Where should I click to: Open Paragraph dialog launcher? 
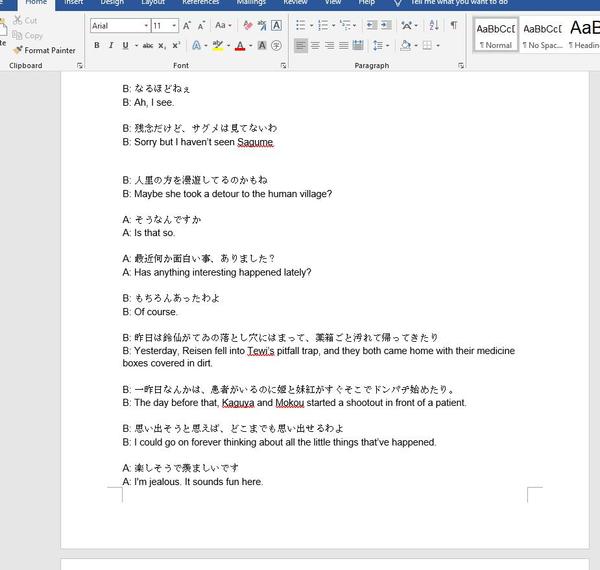coord(461,66)
